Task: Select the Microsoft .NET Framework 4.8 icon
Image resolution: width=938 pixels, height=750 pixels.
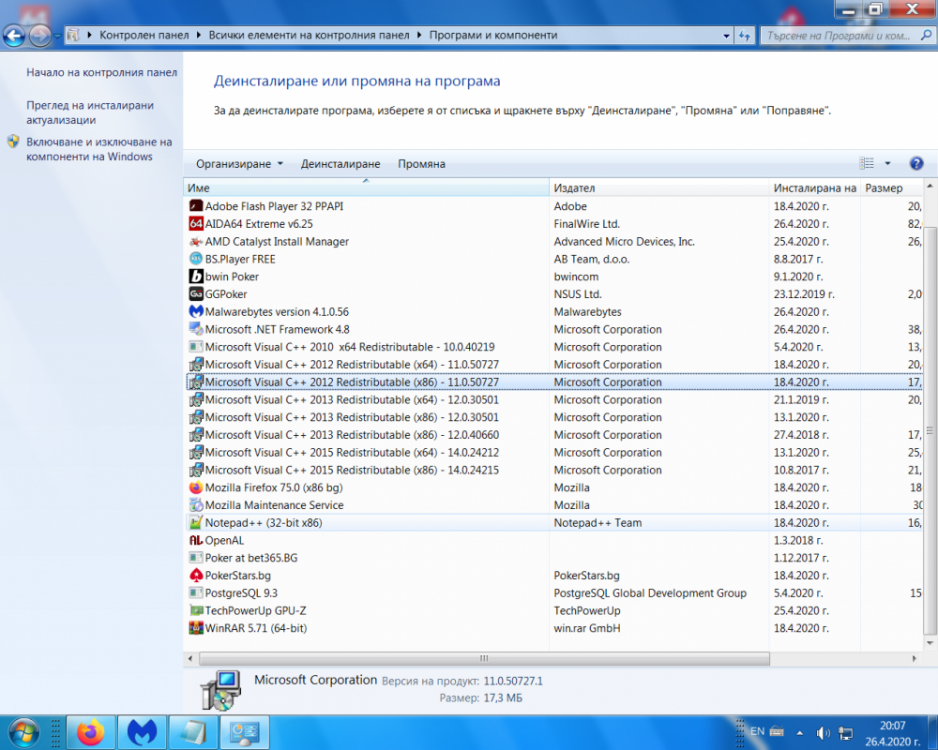Action: click(196, 329)
